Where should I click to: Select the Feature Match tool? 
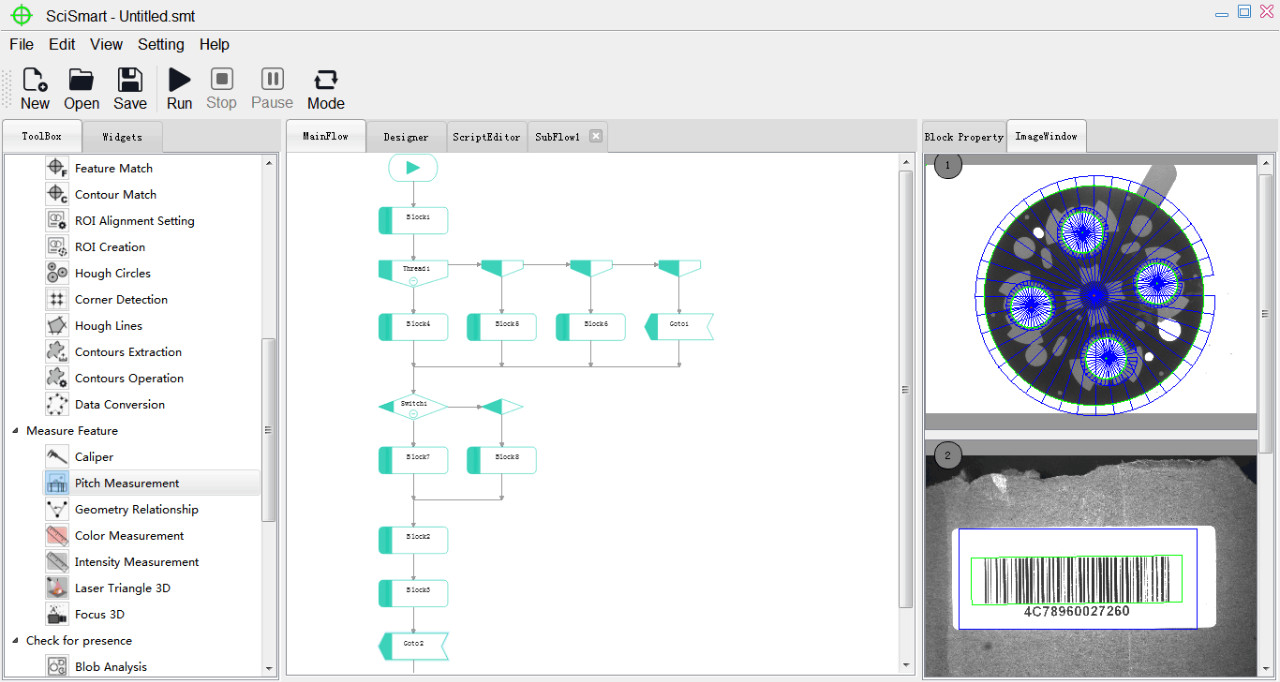pyautogui.click(x=114, y=168)
